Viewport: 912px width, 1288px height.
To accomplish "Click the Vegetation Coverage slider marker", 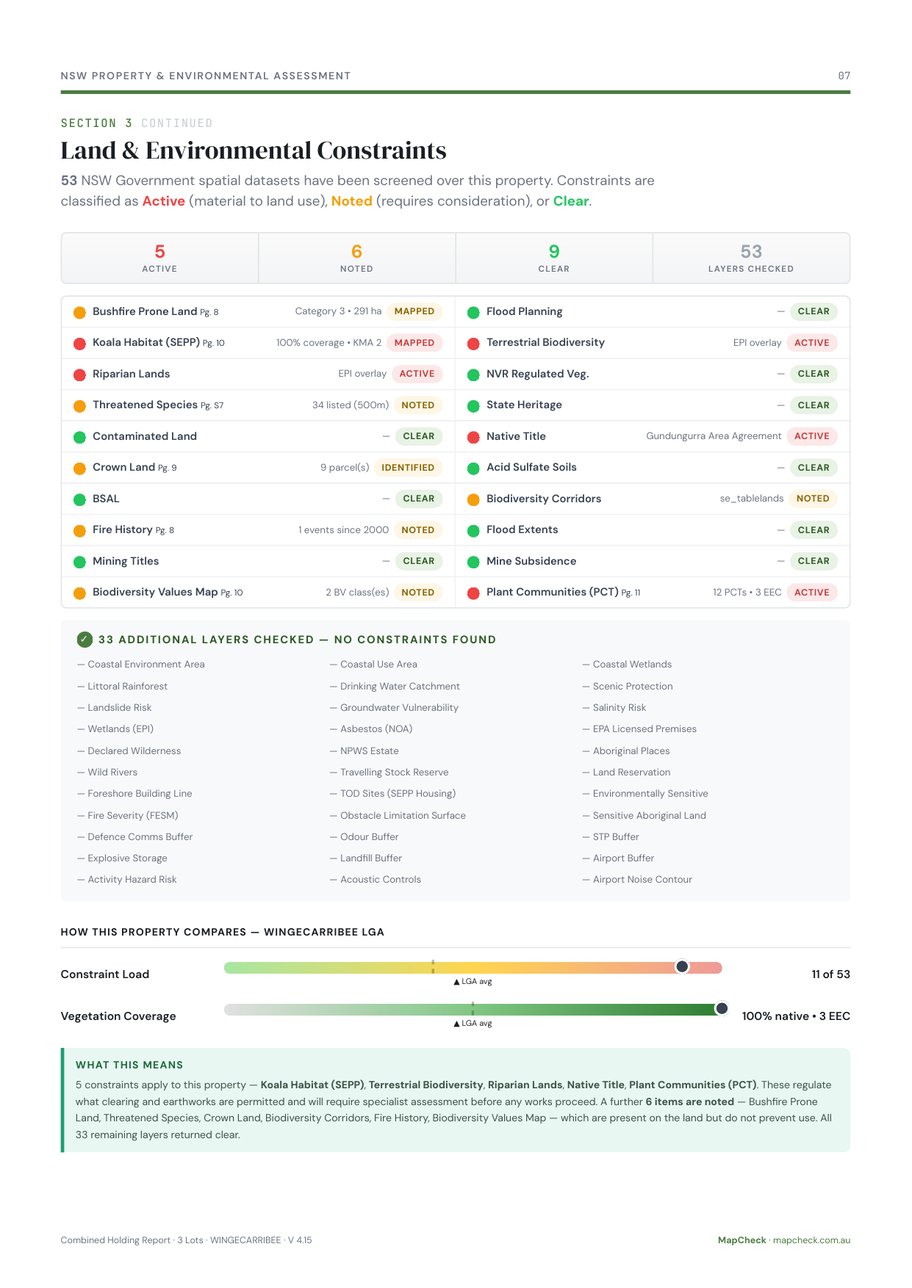I will coord(721,1009).
